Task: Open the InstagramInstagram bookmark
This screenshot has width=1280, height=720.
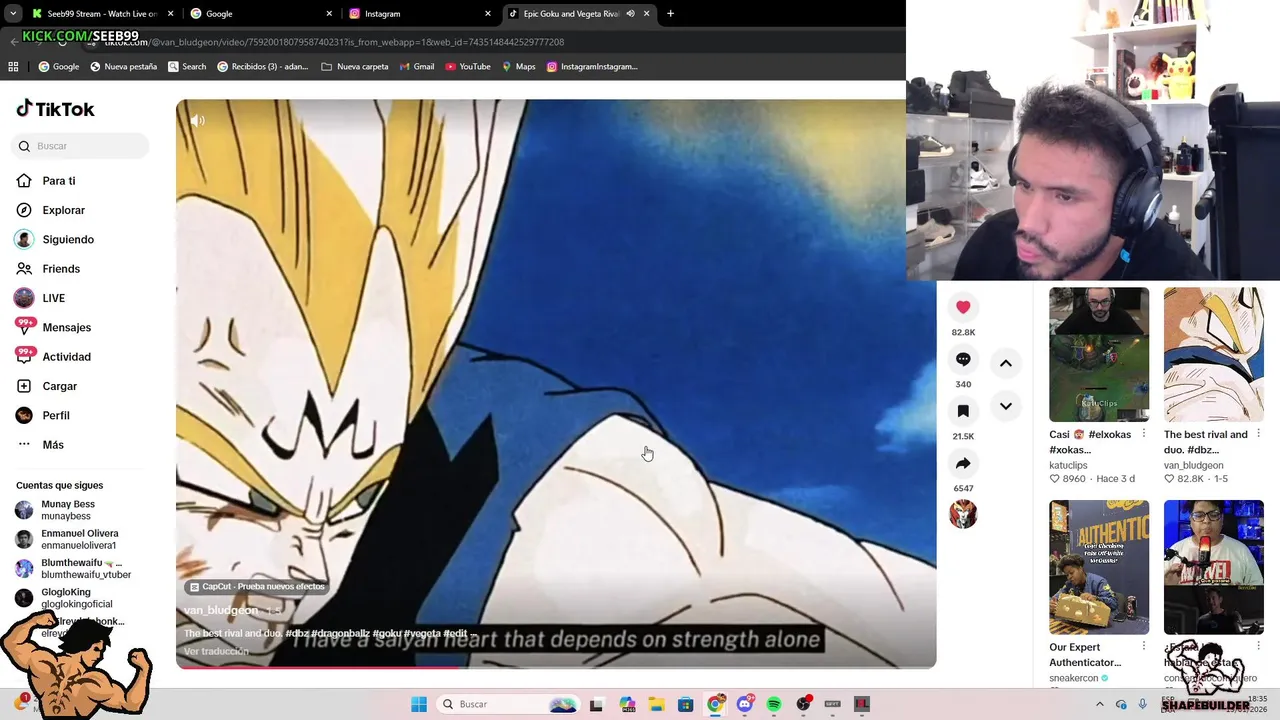Action: pyautogui.click(x=592, y=67)
